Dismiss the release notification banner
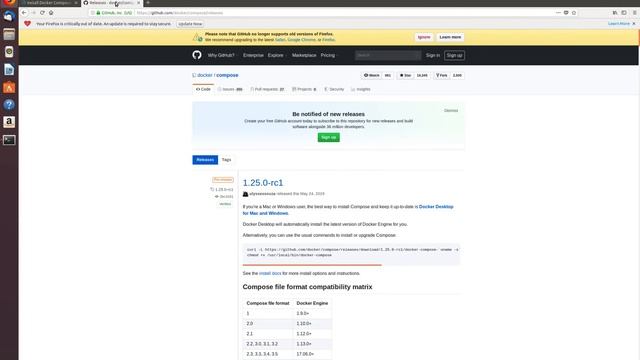This screenshot has width=640, height=360. click(451, 111)
